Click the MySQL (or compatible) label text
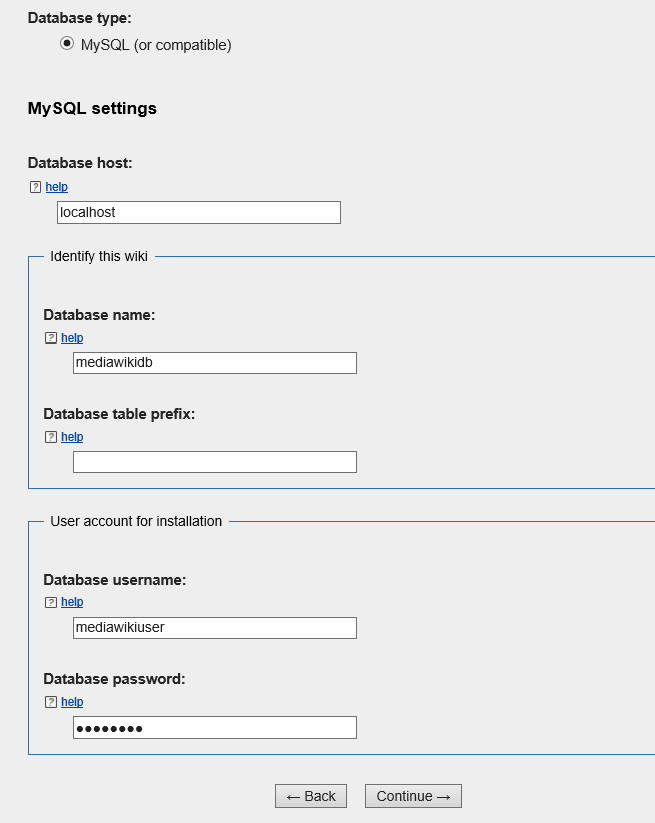This screenshot has height=823, width=655. point(156,45)
